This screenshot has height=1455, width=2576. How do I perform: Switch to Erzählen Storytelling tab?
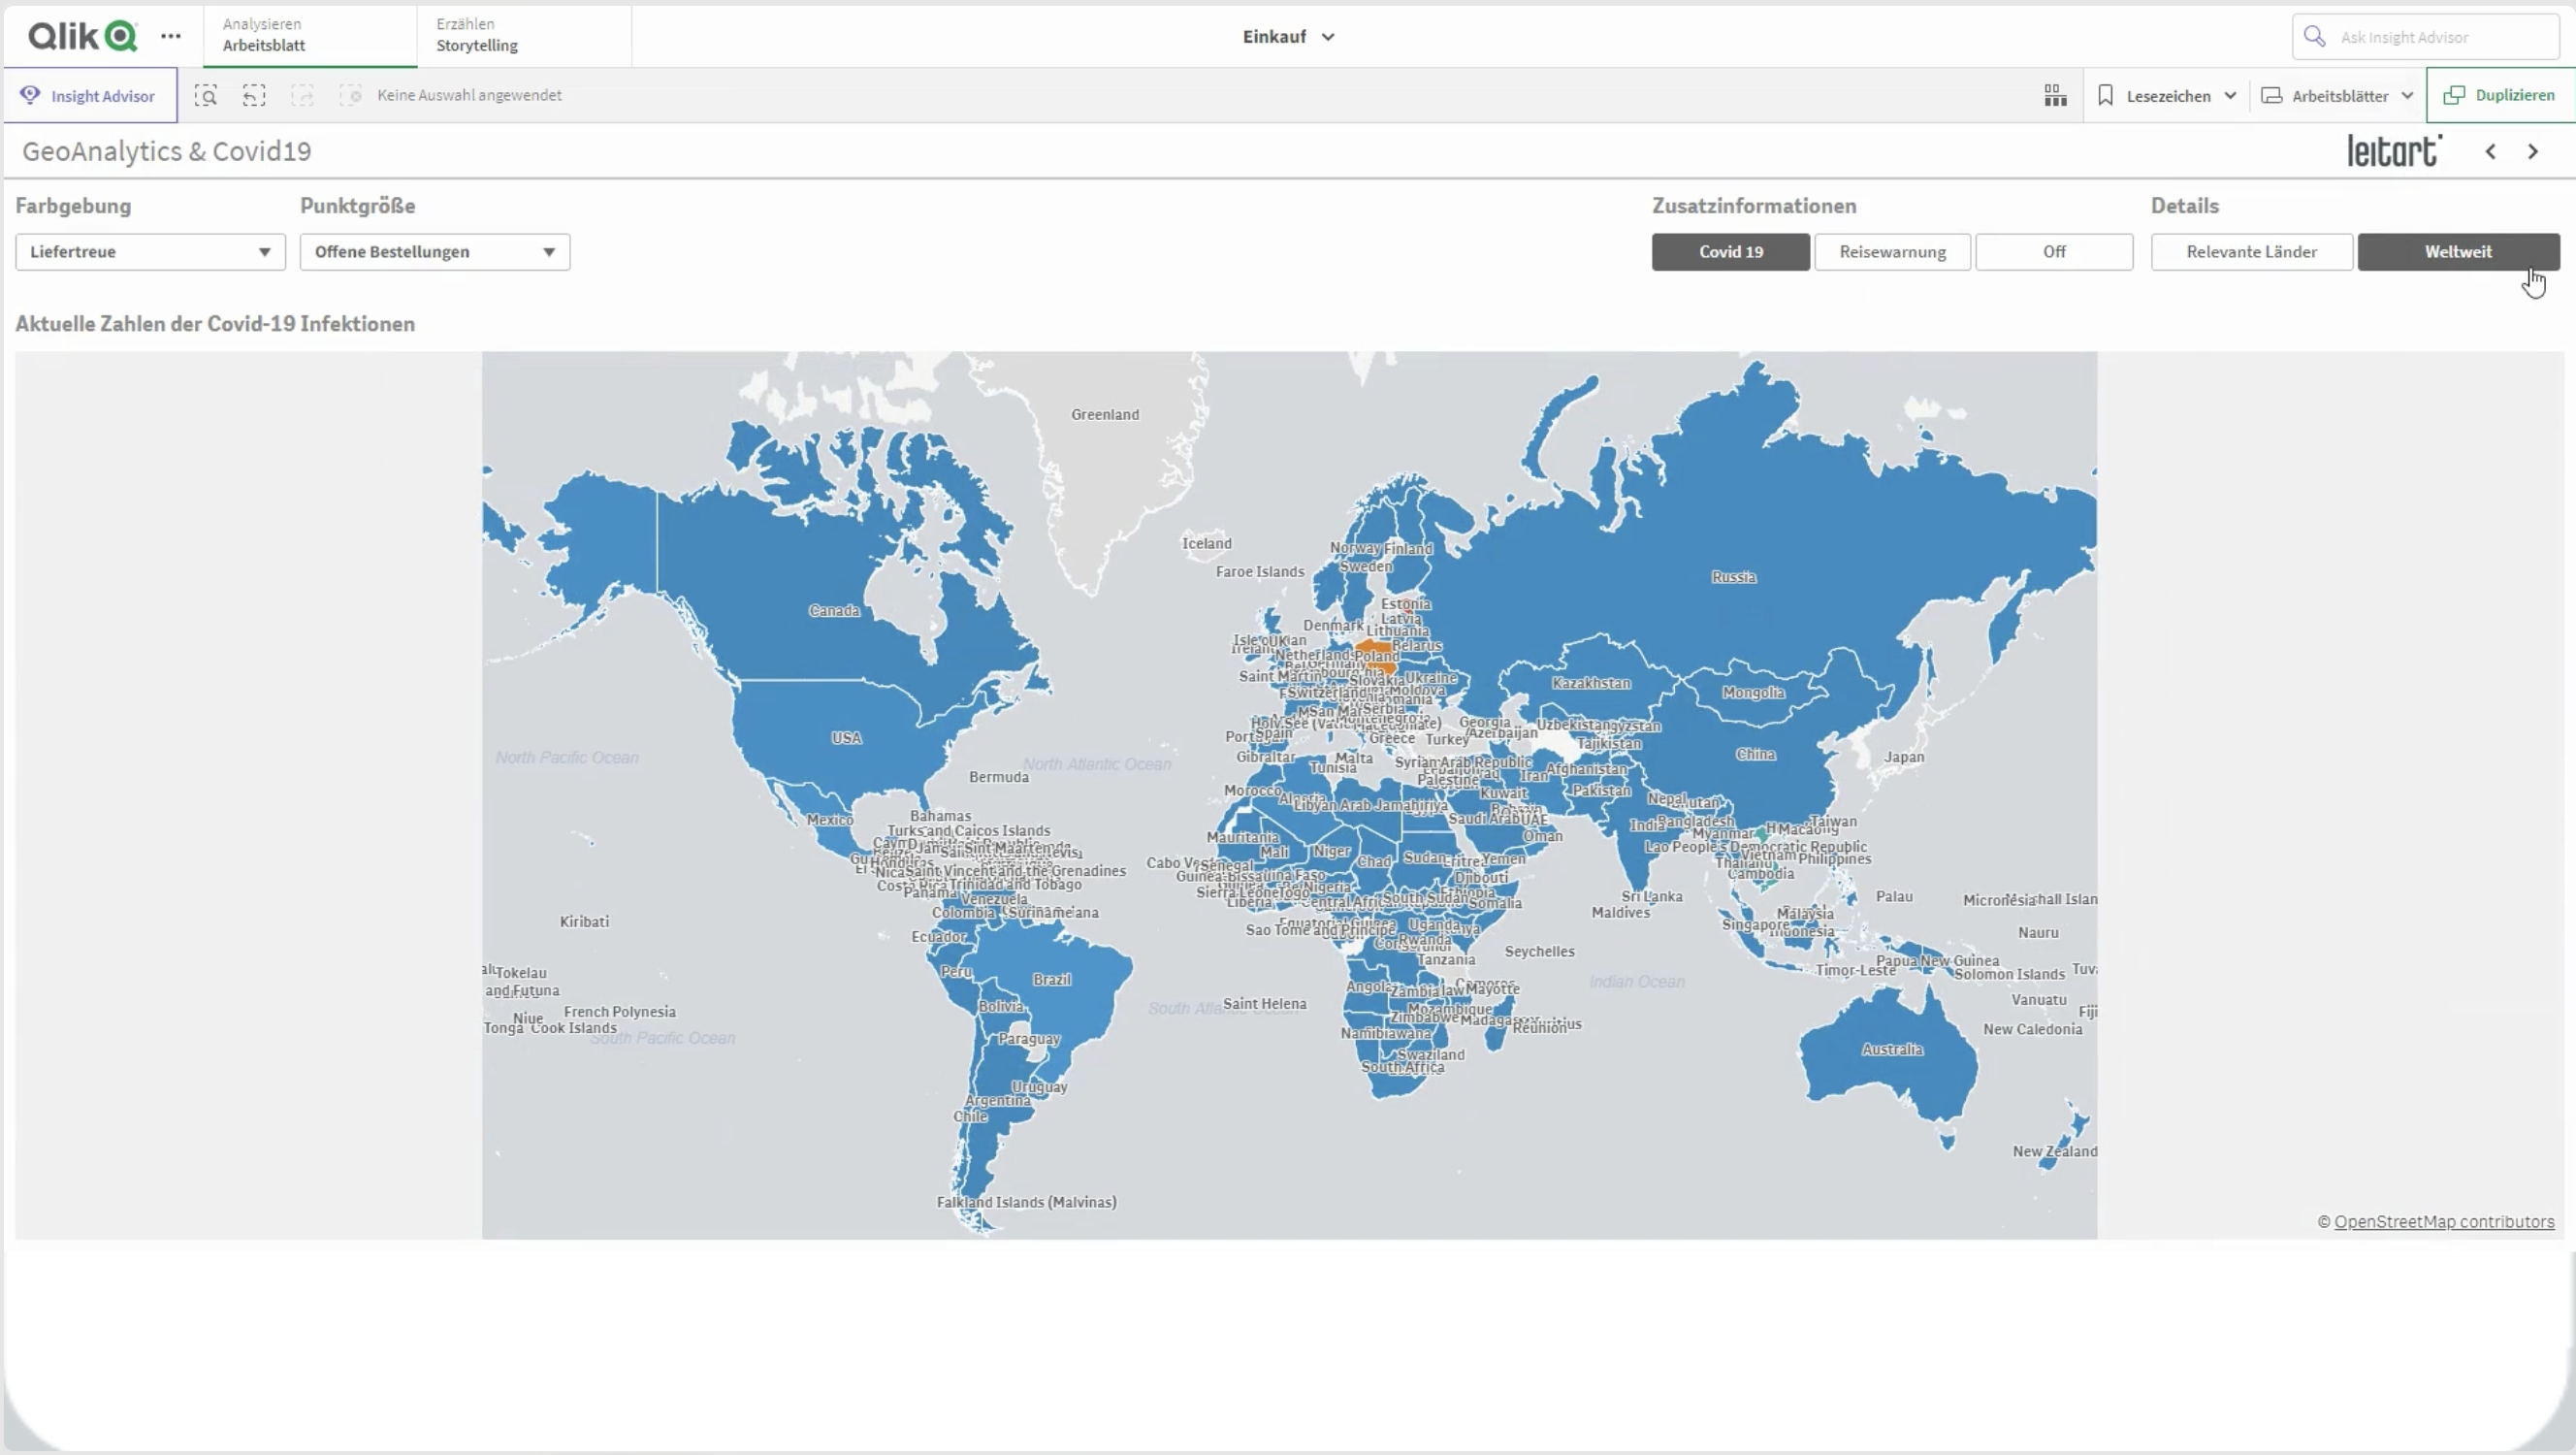tap(524, 35)
